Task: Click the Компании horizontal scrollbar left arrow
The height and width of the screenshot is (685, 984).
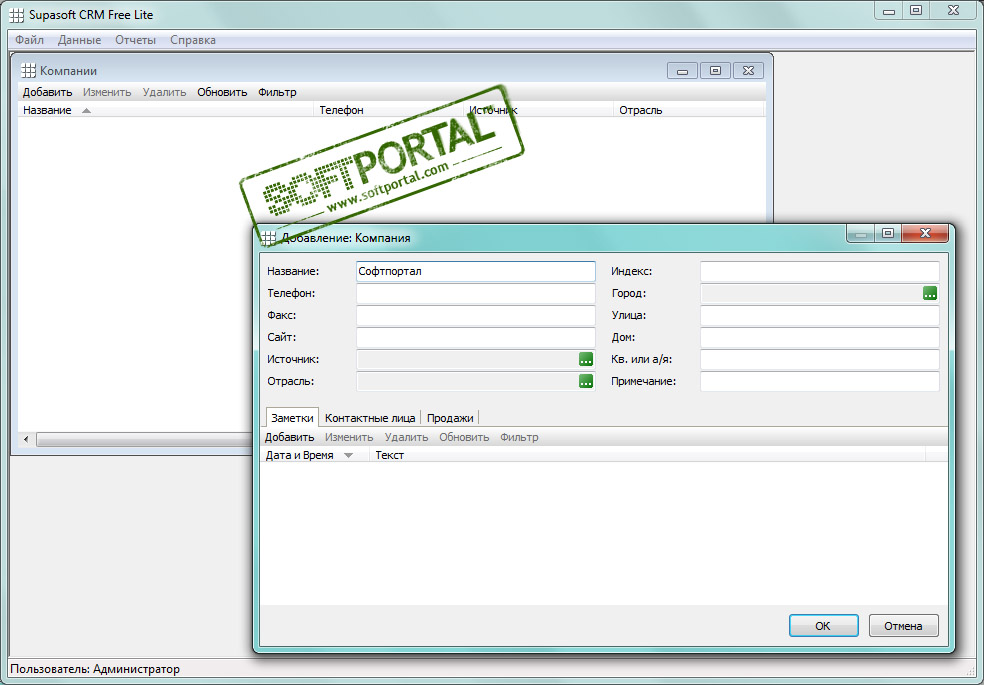Action: [26, 439]
